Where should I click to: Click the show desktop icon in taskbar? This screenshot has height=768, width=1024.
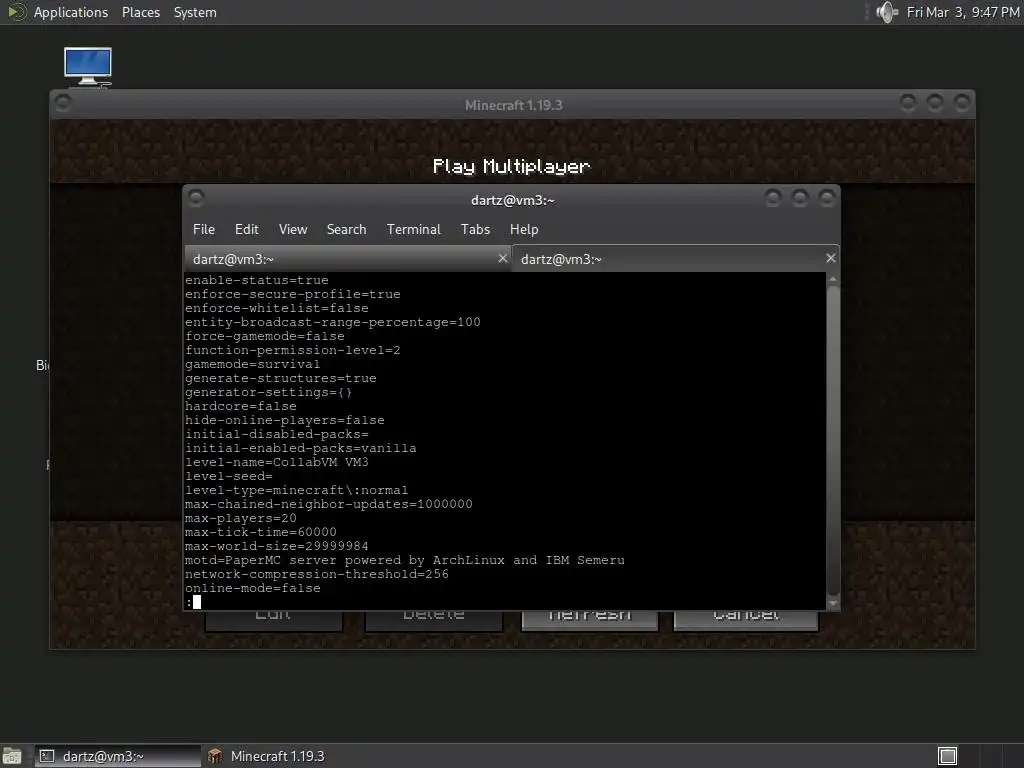(12, 756)
